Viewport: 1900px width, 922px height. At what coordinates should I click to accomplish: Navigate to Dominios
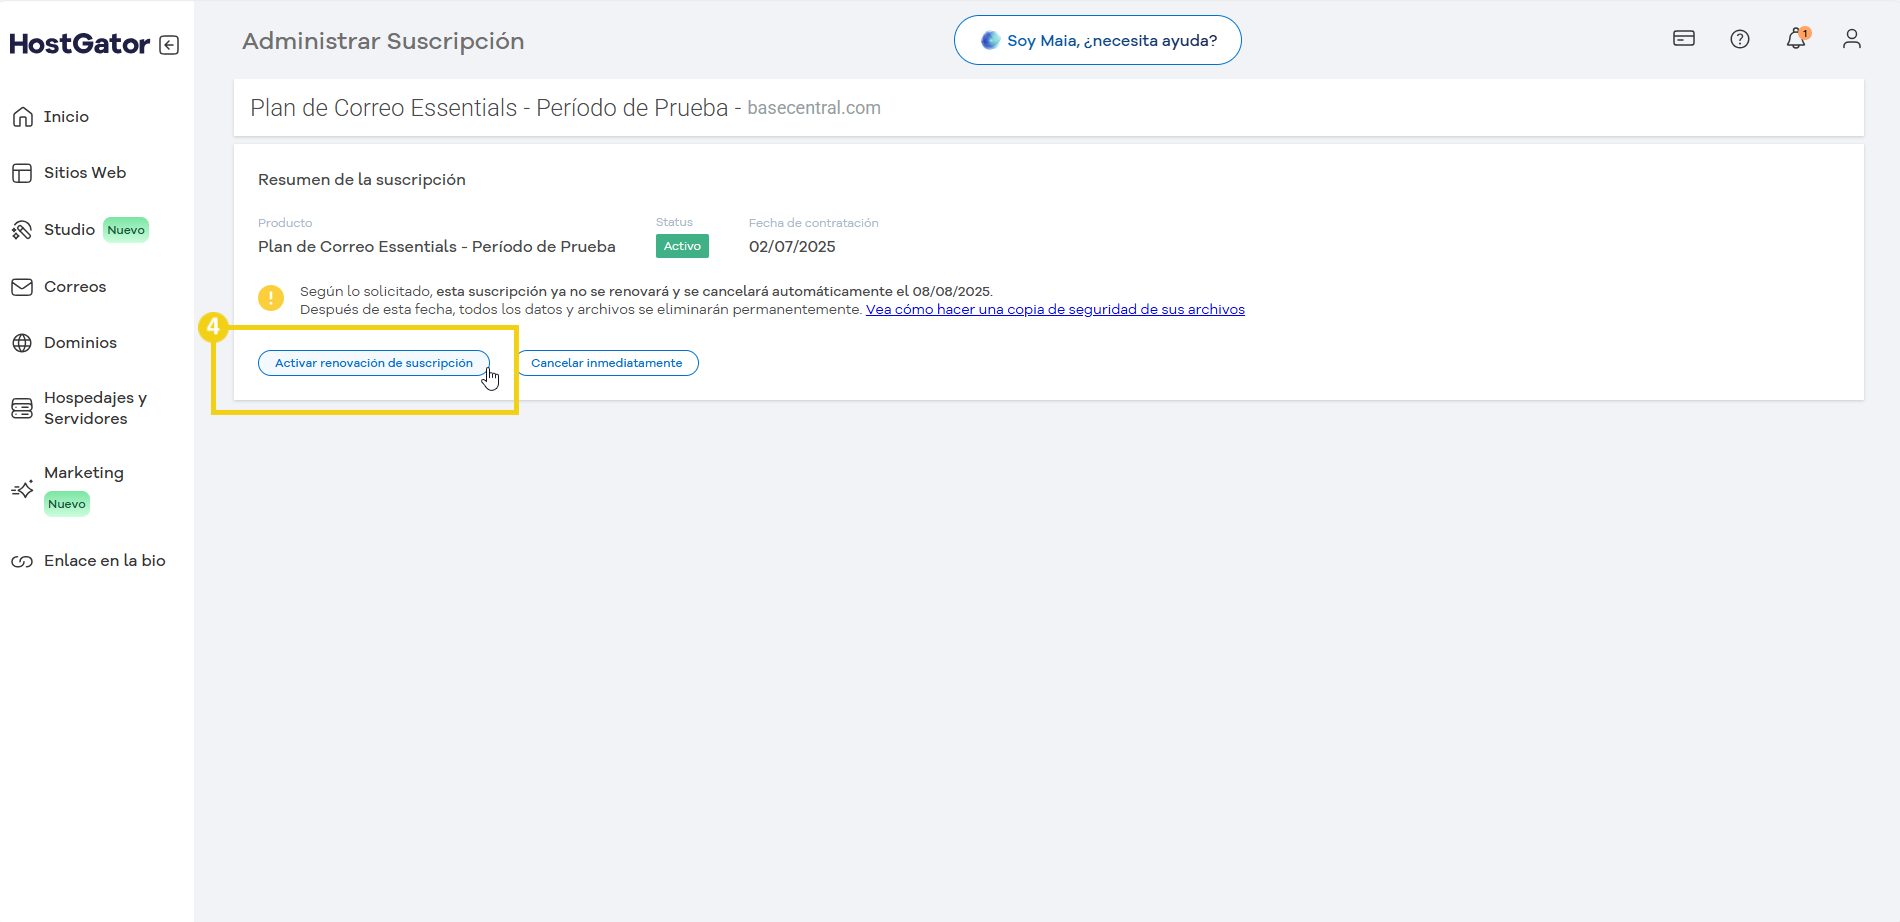pos(80,343)
